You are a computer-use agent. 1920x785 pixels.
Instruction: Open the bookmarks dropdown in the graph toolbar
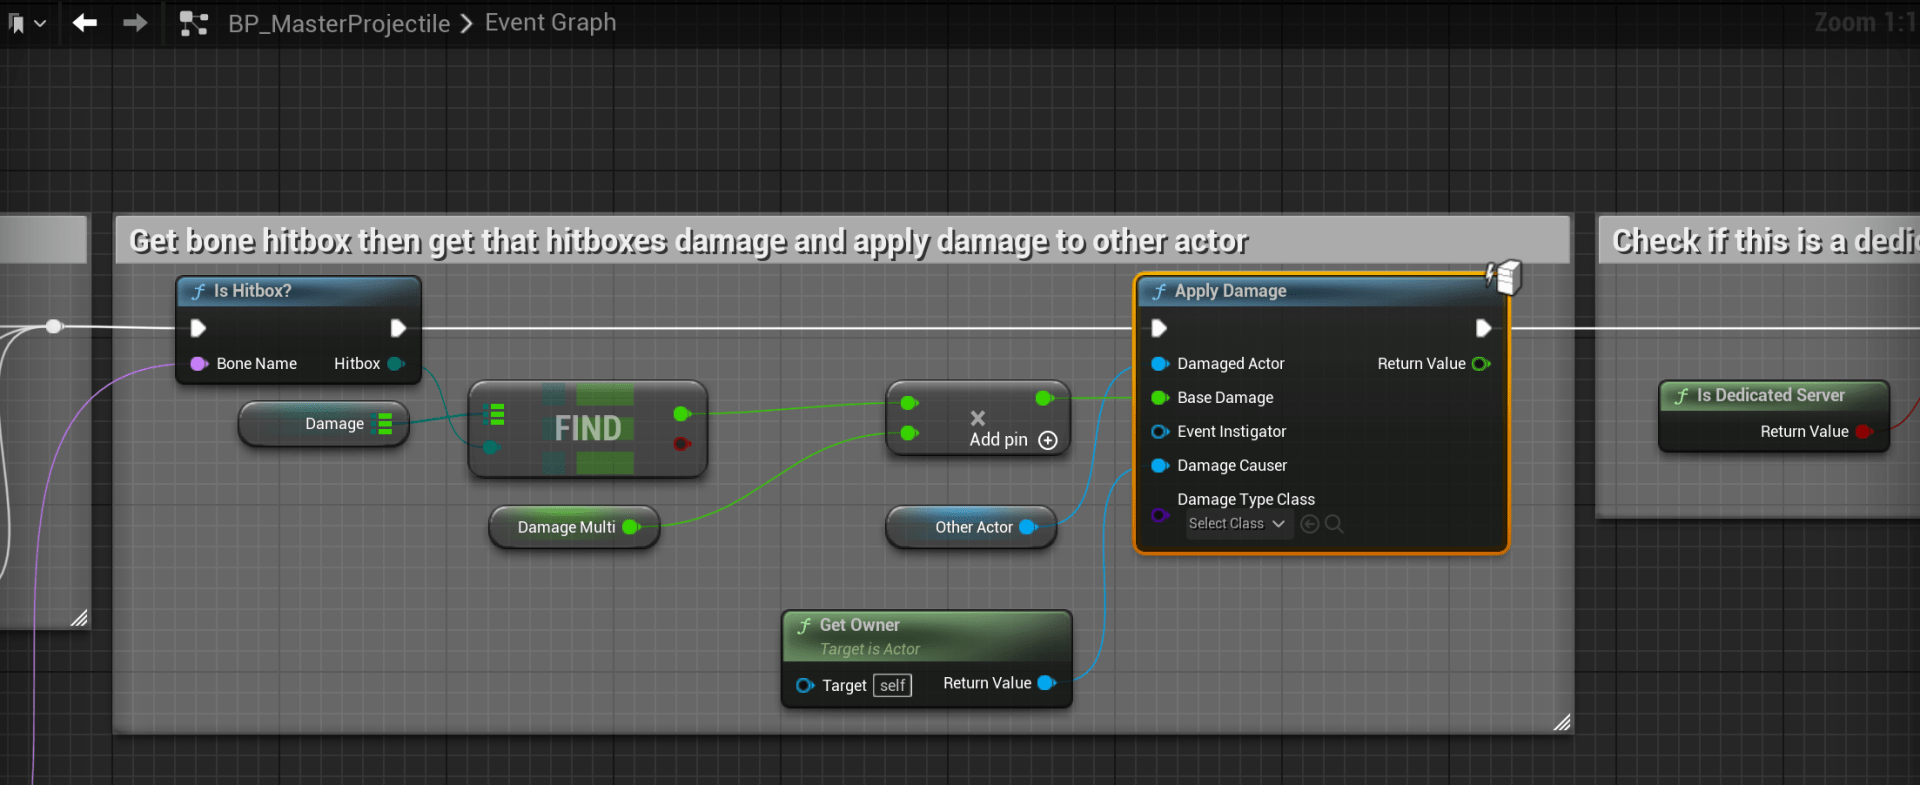click(27, 23)
